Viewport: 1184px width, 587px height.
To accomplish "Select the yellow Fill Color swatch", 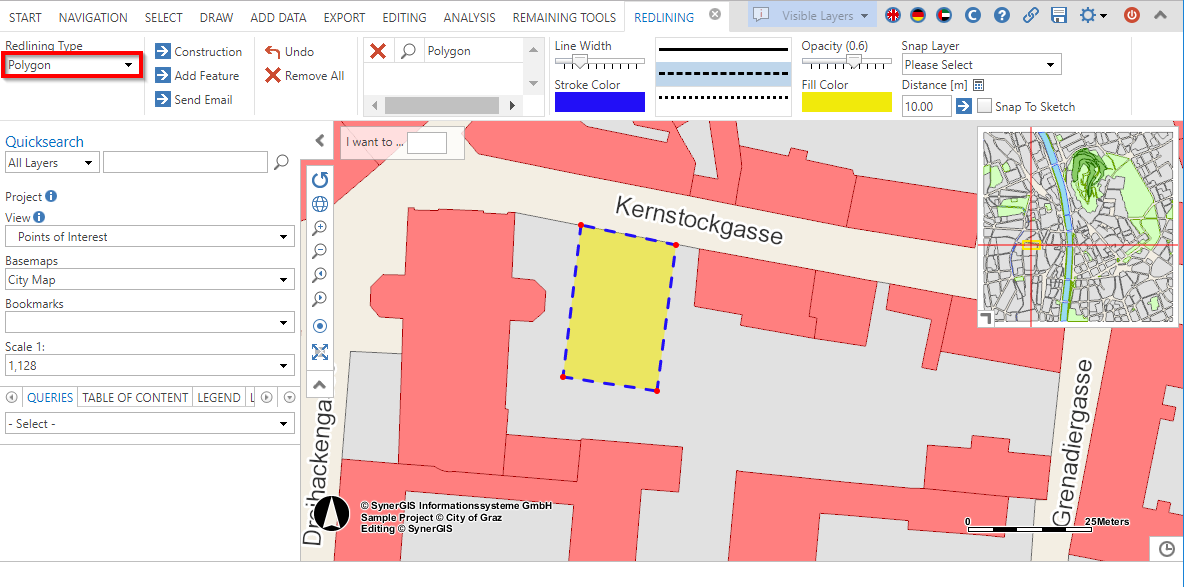I will [x=846, y=102].
